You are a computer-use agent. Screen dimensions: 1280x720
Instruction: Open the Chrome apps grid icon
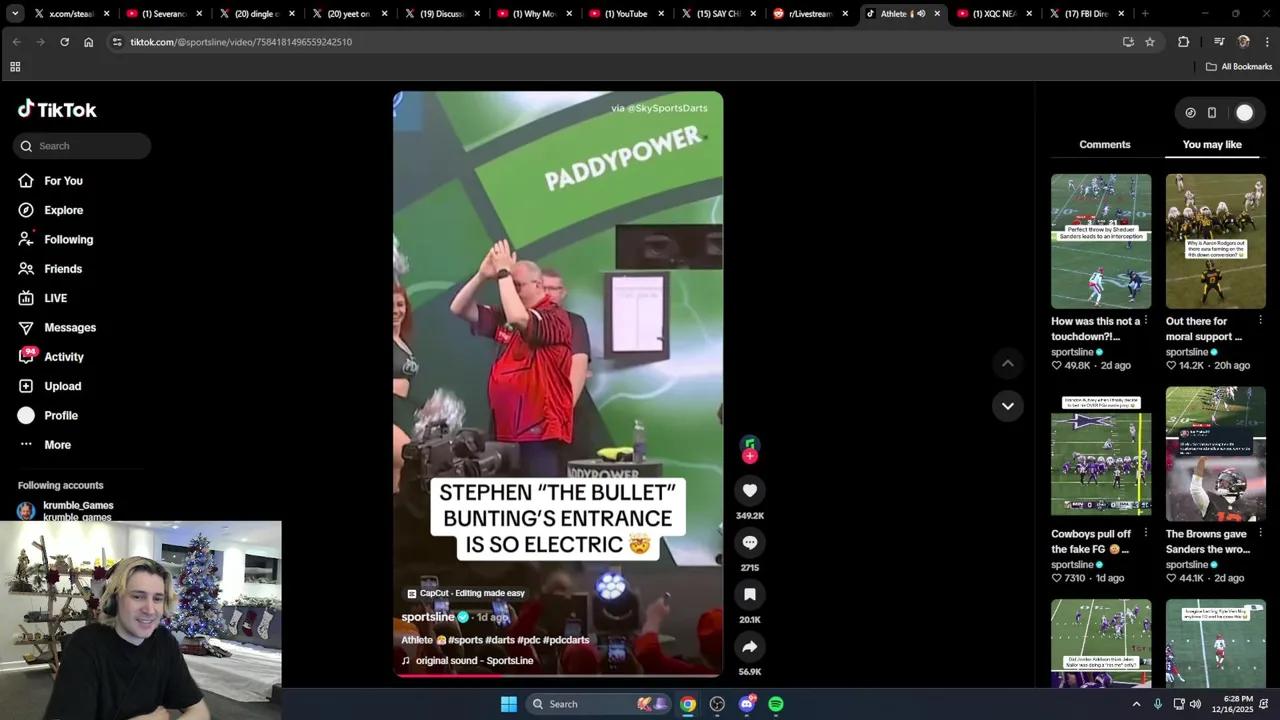15,67
